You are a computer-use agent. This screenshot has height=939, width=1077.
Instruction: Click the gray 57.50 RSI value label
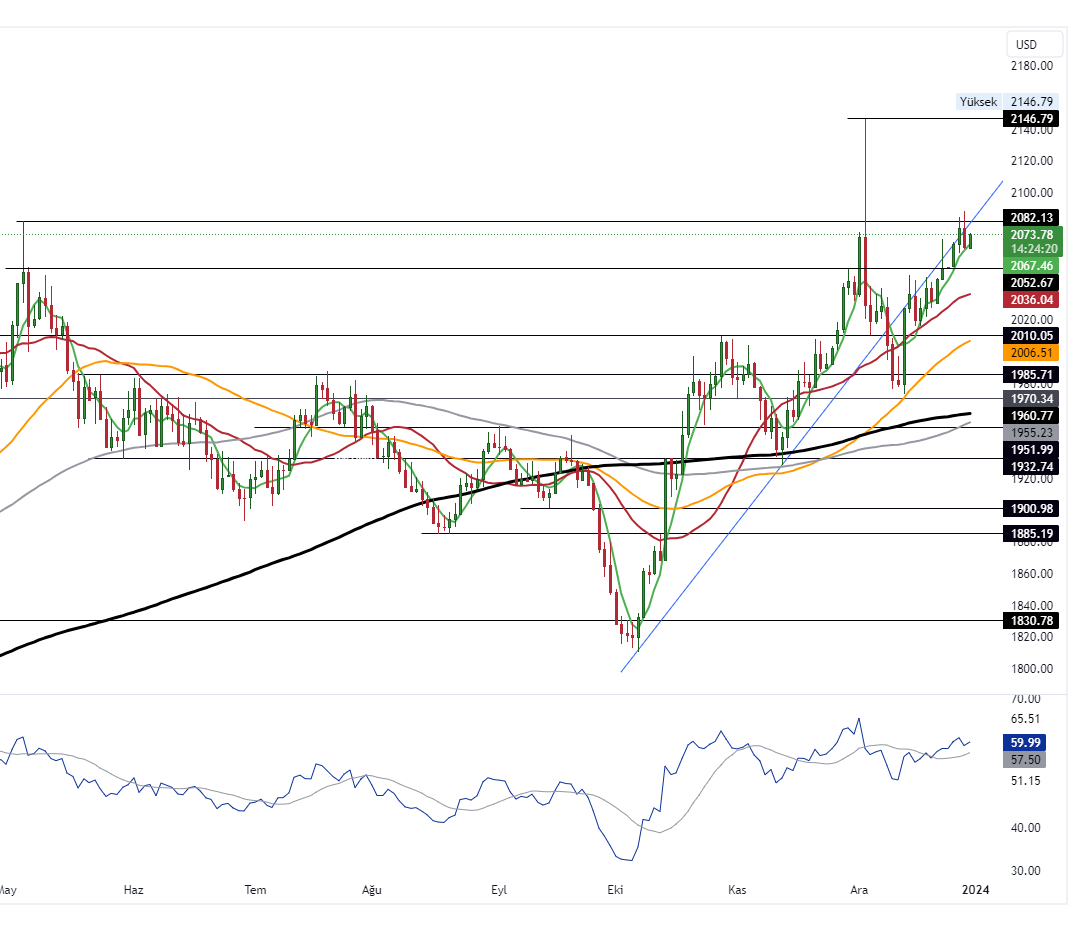(1030, 759)
